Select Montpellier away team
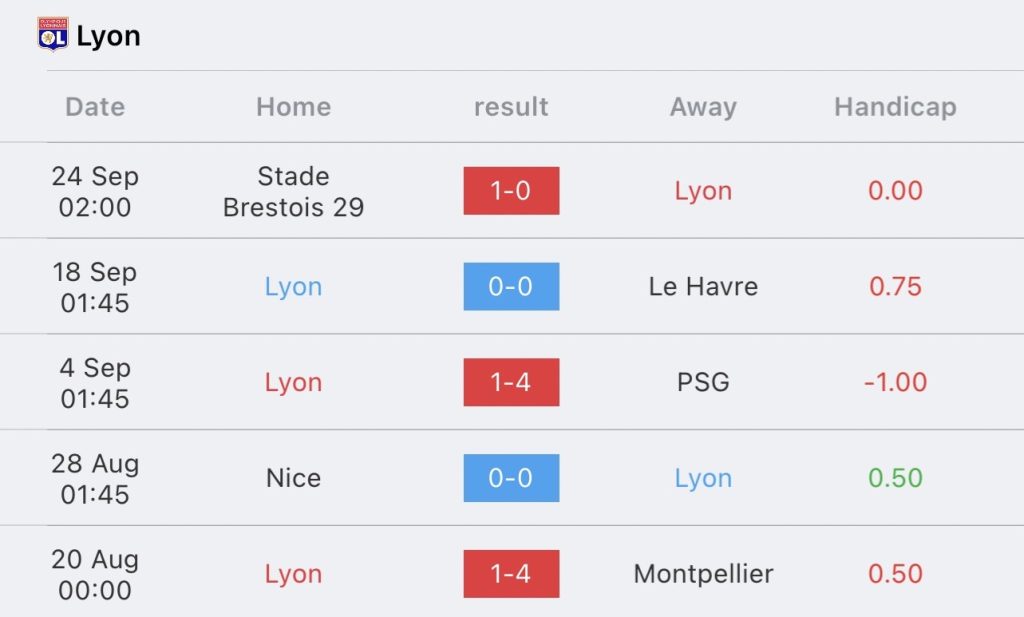Image resolution: width=1024 pixels, height=617 pixels. click(703, 574)
